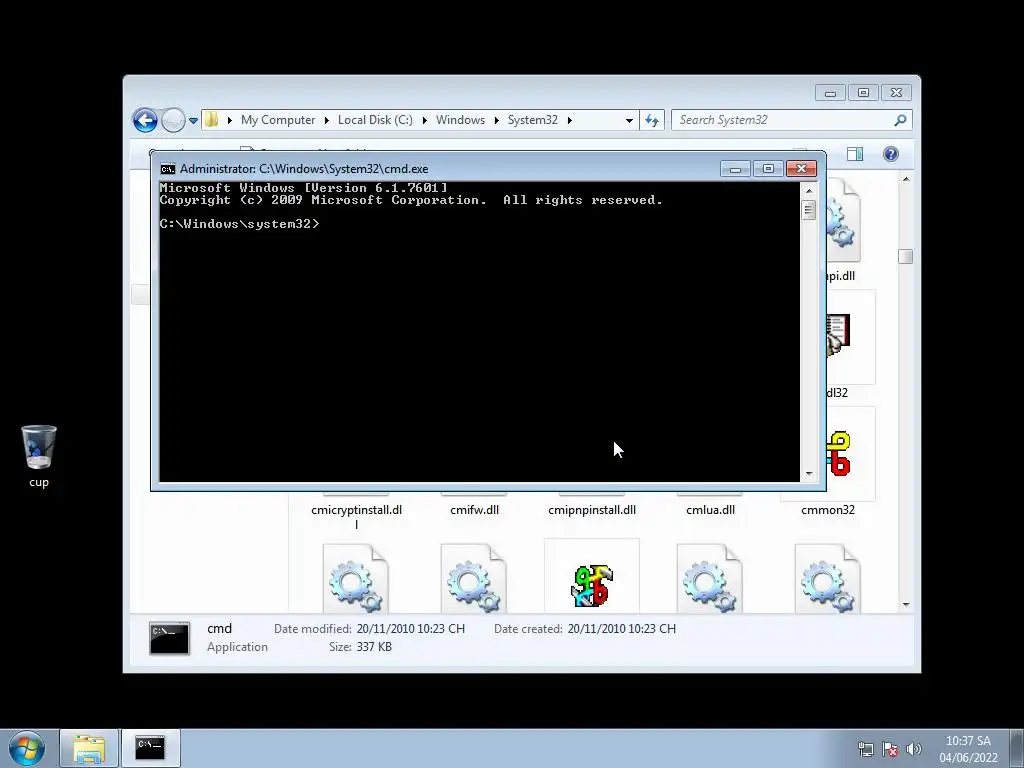The height and width of the screenshot is (768, 1024).
Task: Click the cmd window title bar icon
Action: click(168, 169)
